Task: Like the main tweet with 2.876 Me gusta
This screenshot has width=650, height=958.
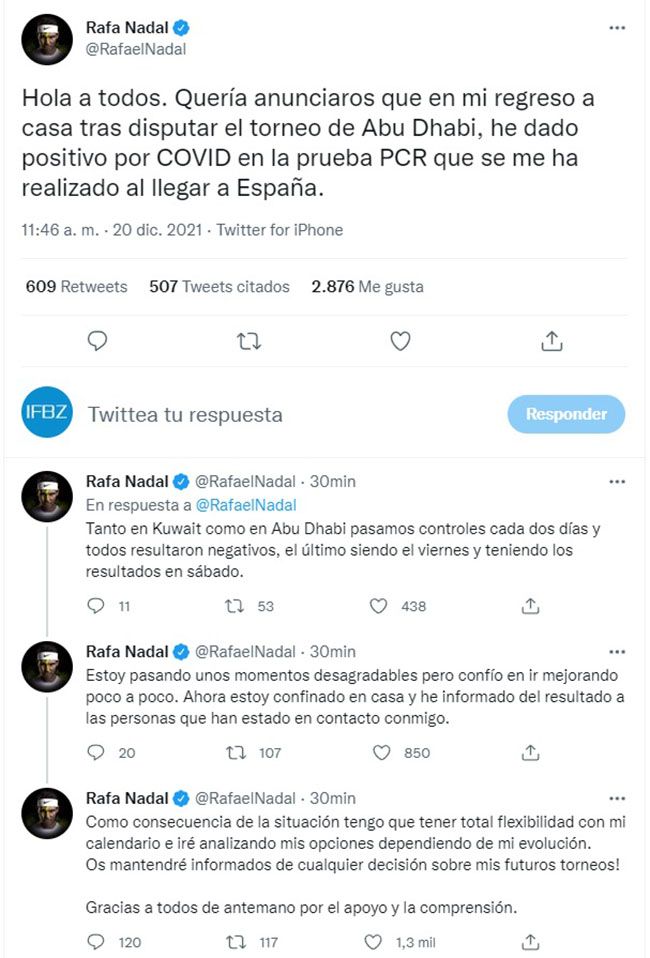Action: pyautogui.click(x=400, y=342)
